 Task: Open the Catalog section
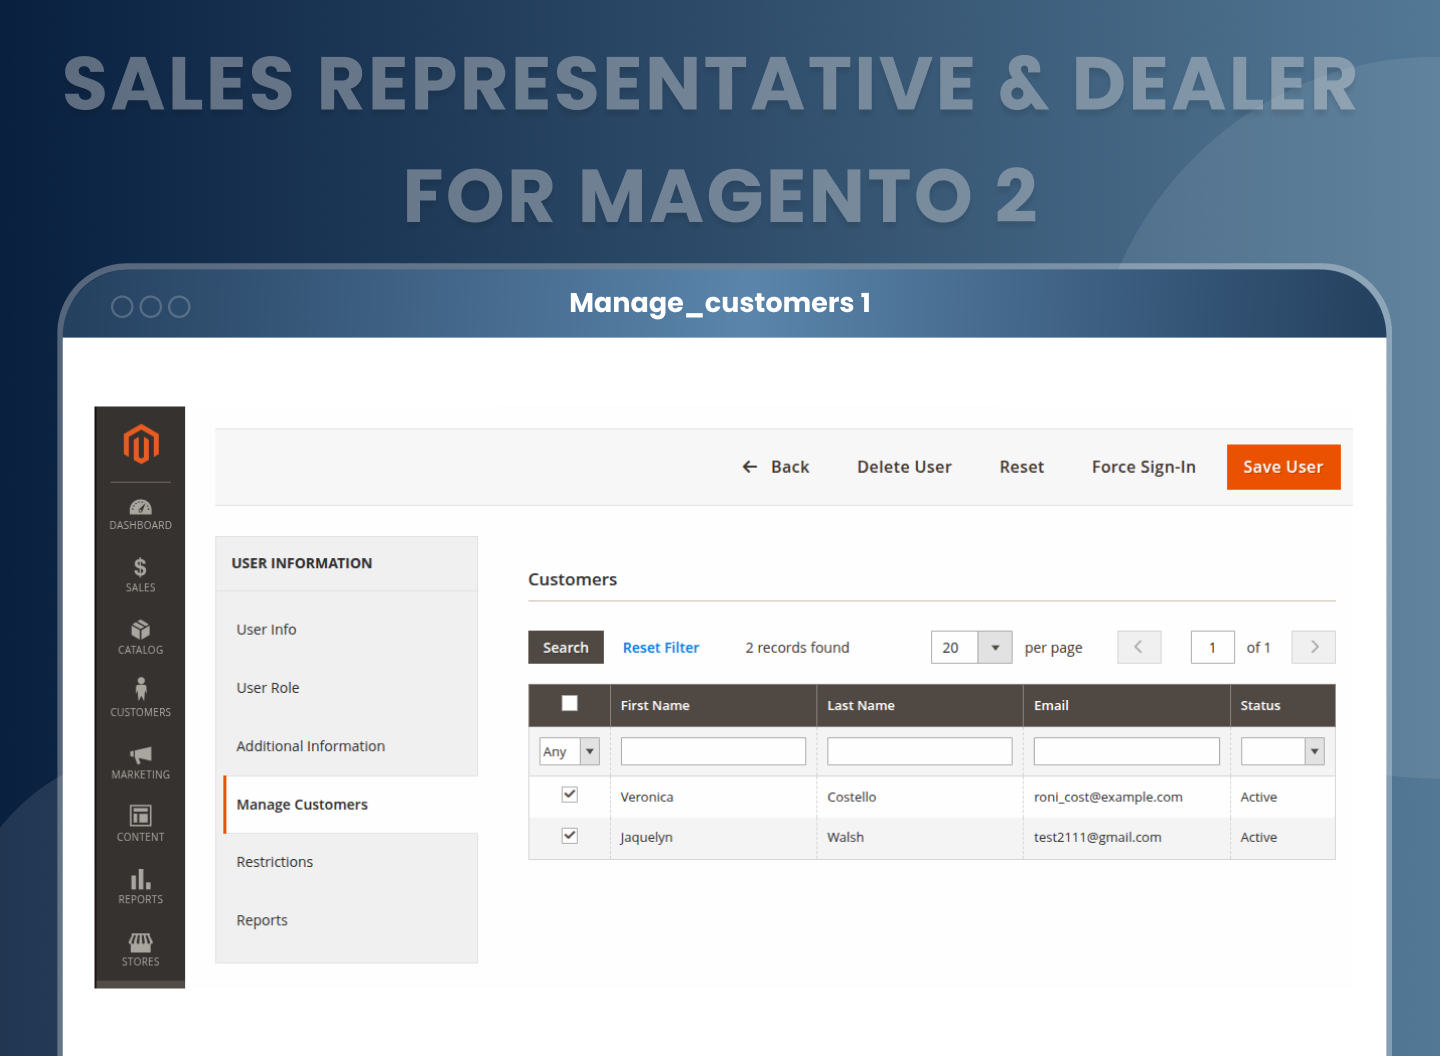pos(140,638)
